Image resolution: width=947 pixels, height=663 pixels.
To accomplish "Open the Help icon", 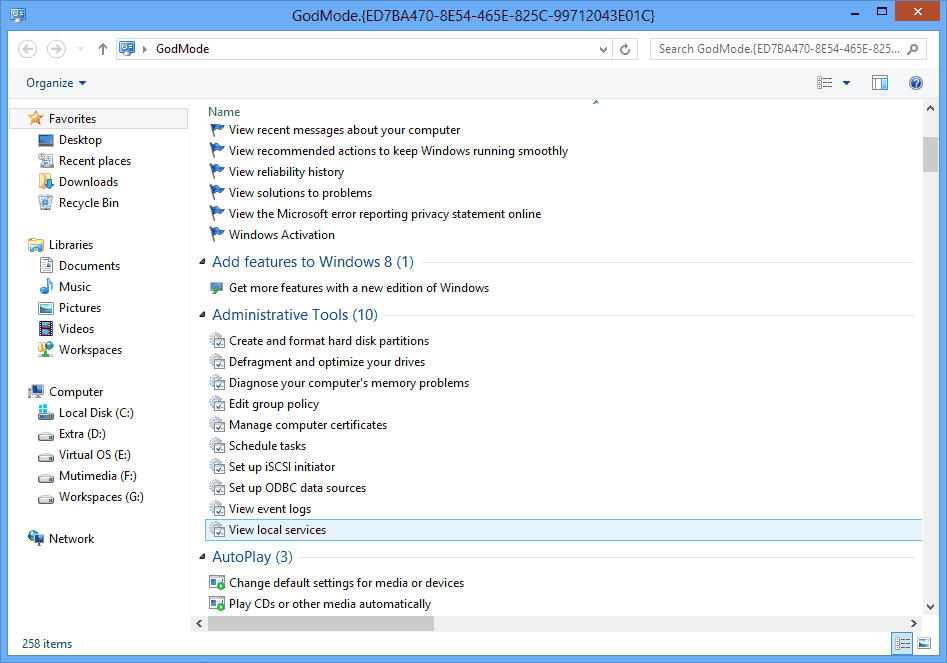I will pos(916,83).
